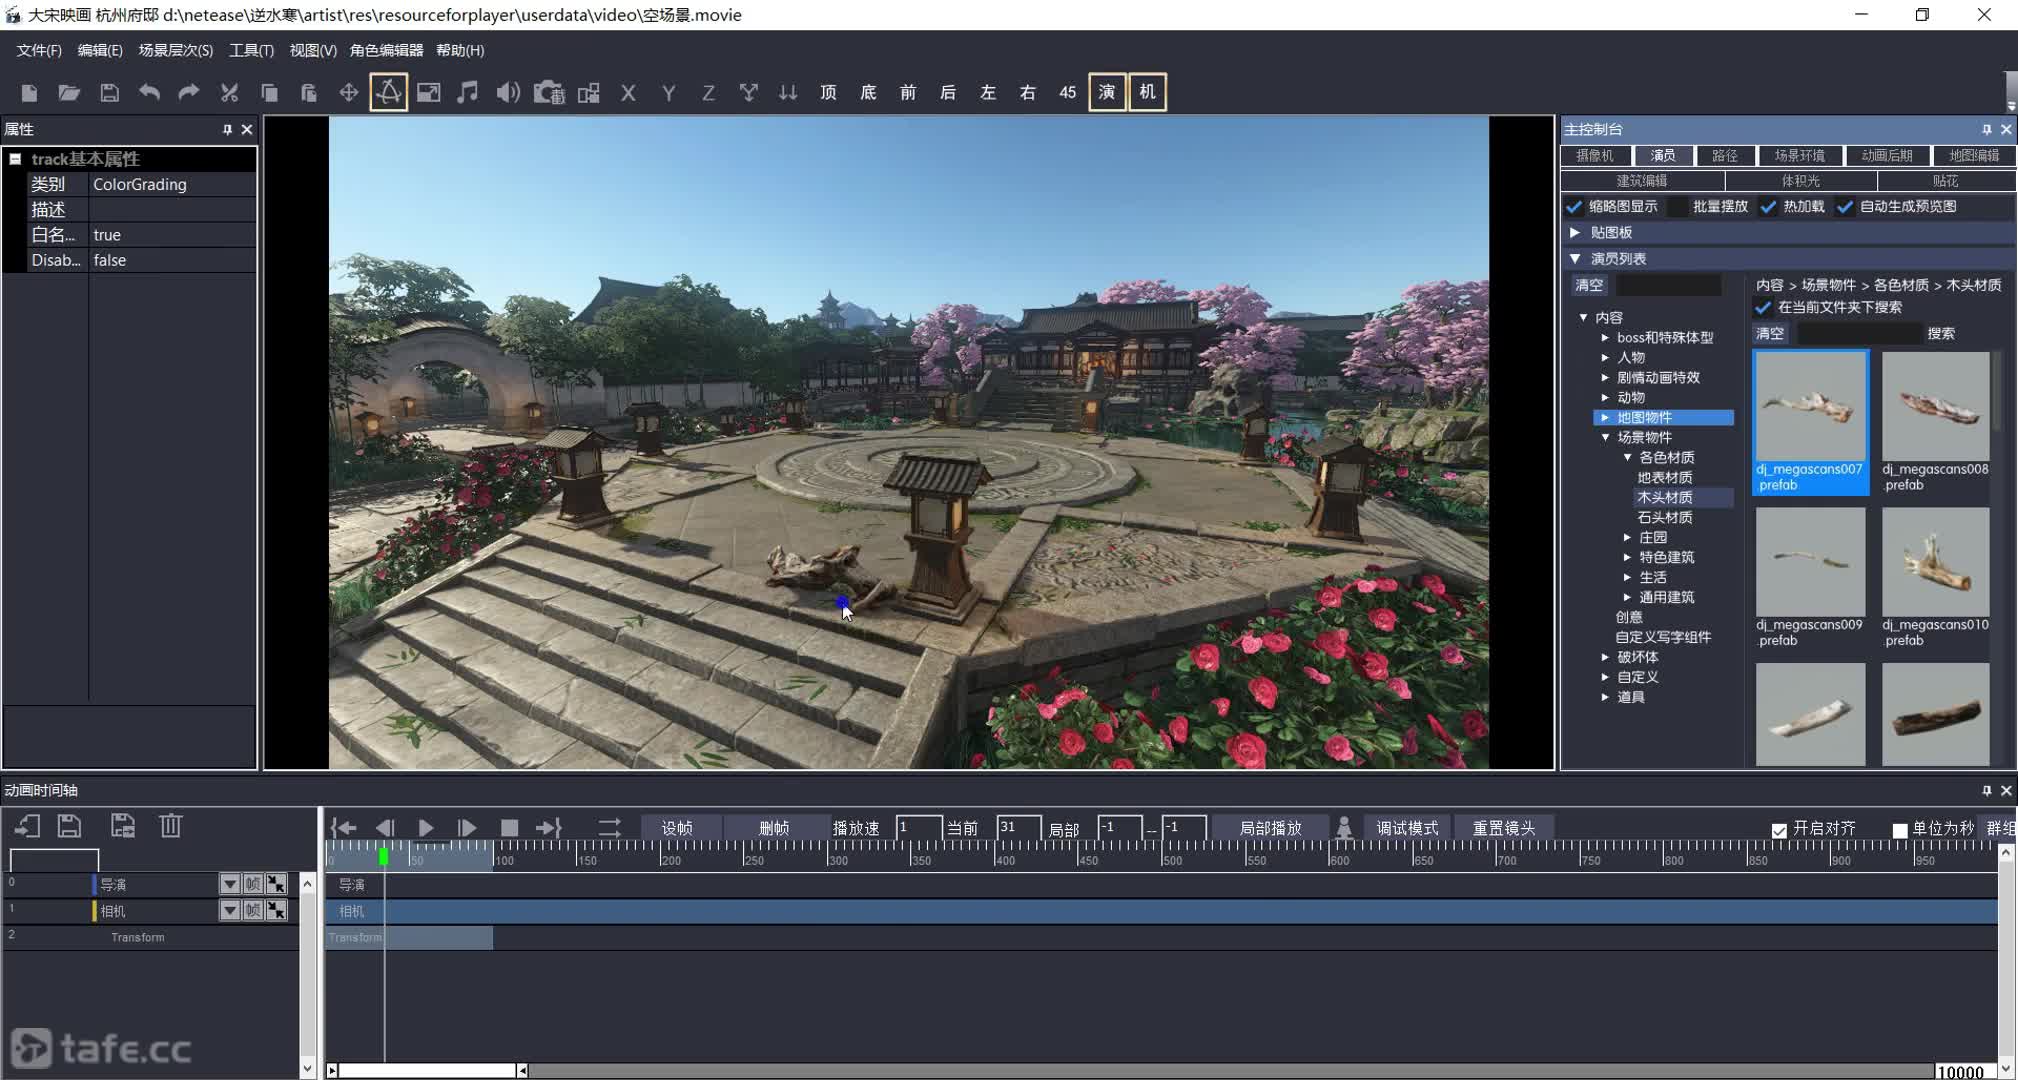
Task: Open the 工具(T) menu
Action: (251, 50)
